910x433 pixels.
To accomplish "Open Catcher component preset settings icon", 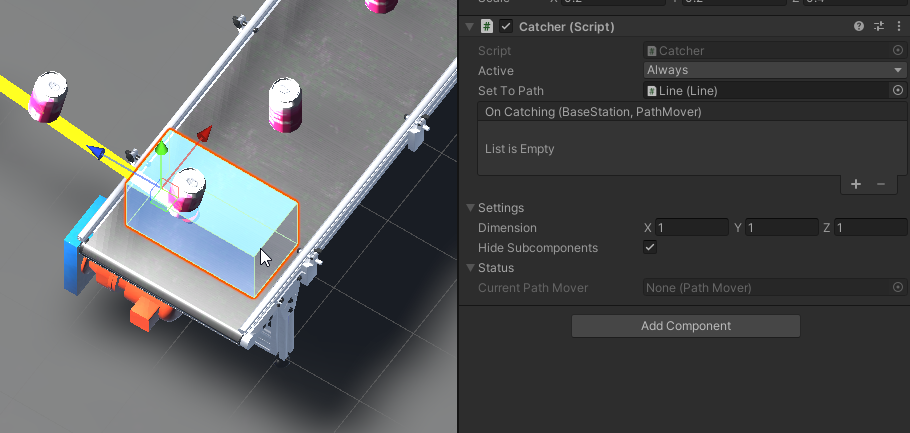I will coord(879,27).
